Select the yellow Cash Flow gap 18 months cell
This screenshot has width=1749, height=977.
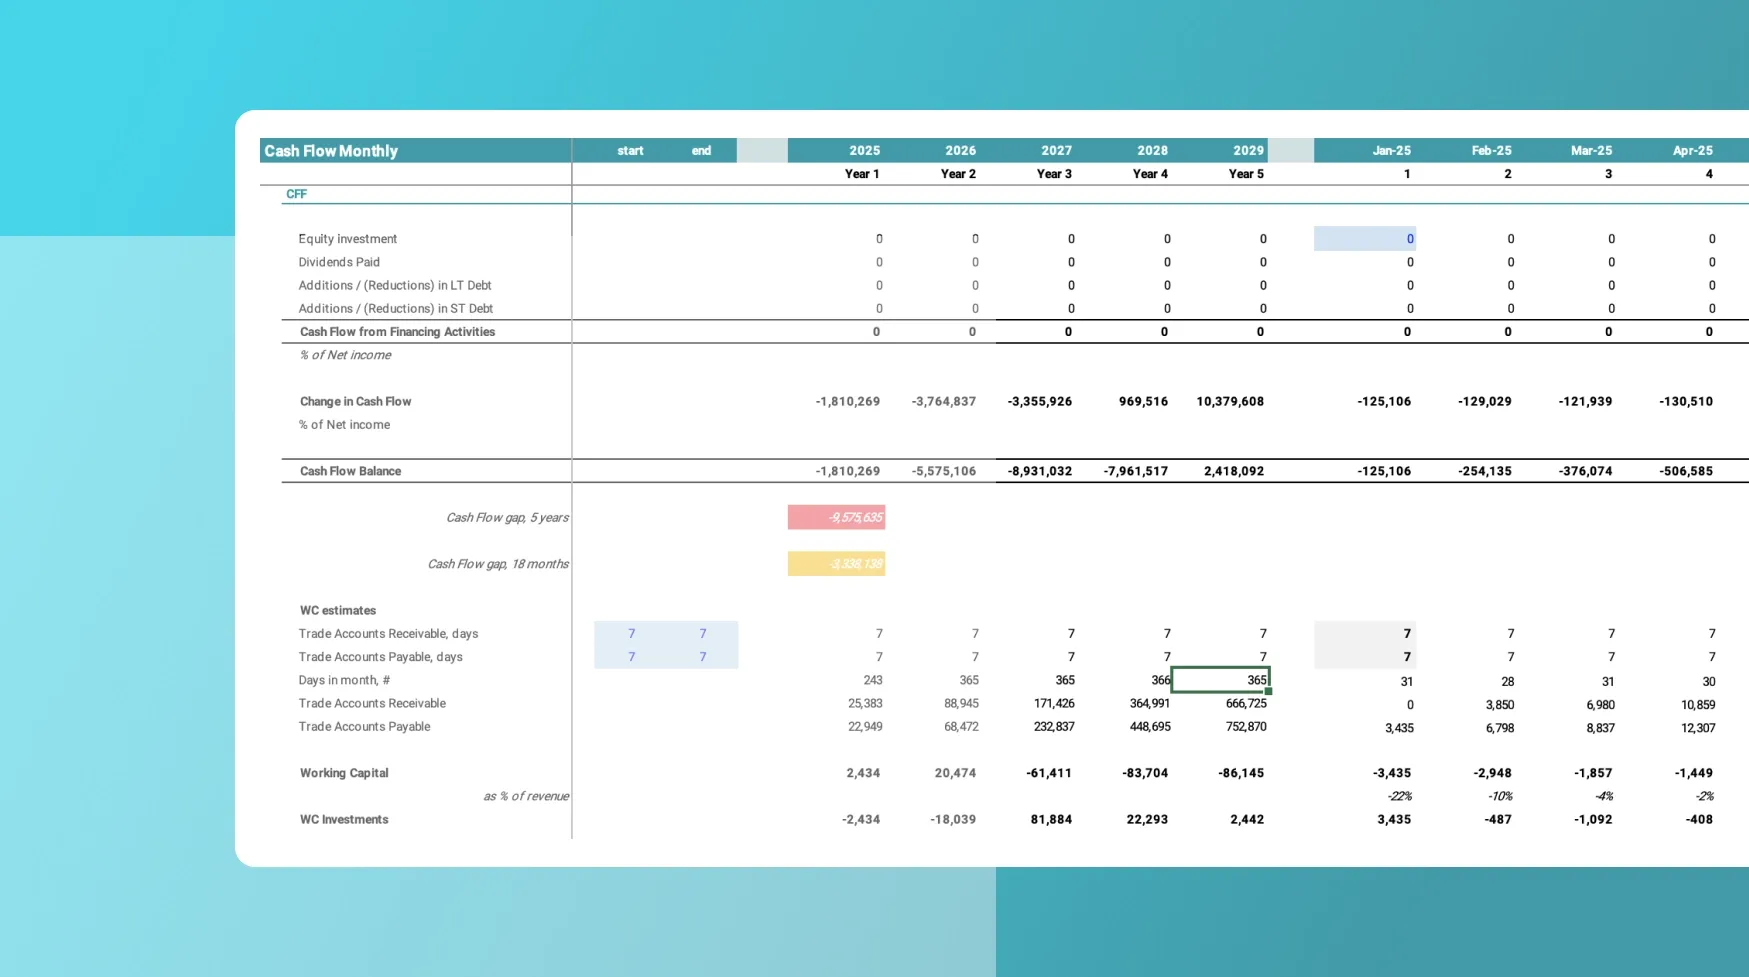pos(836,564)
